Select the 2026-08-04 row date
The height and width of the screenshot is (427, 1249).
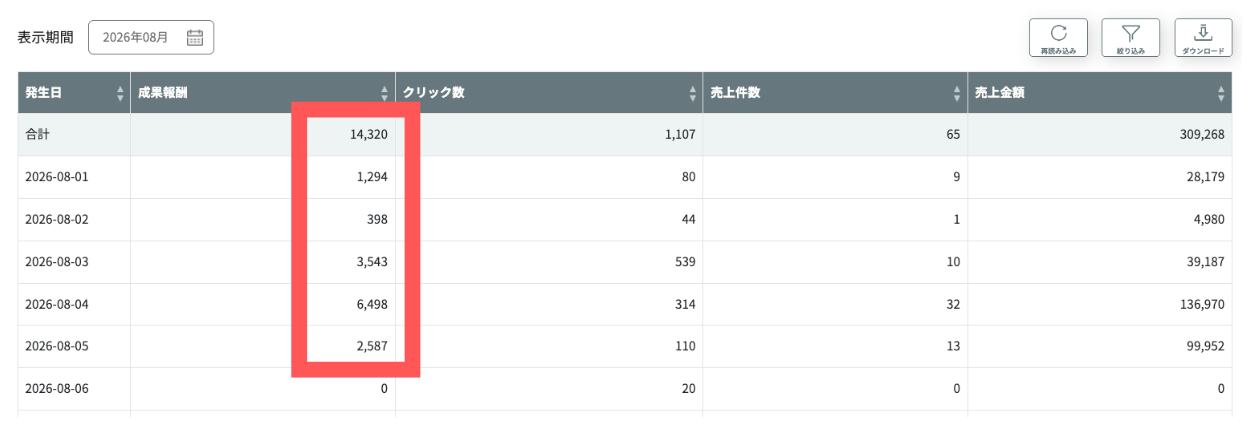(57, 304)
